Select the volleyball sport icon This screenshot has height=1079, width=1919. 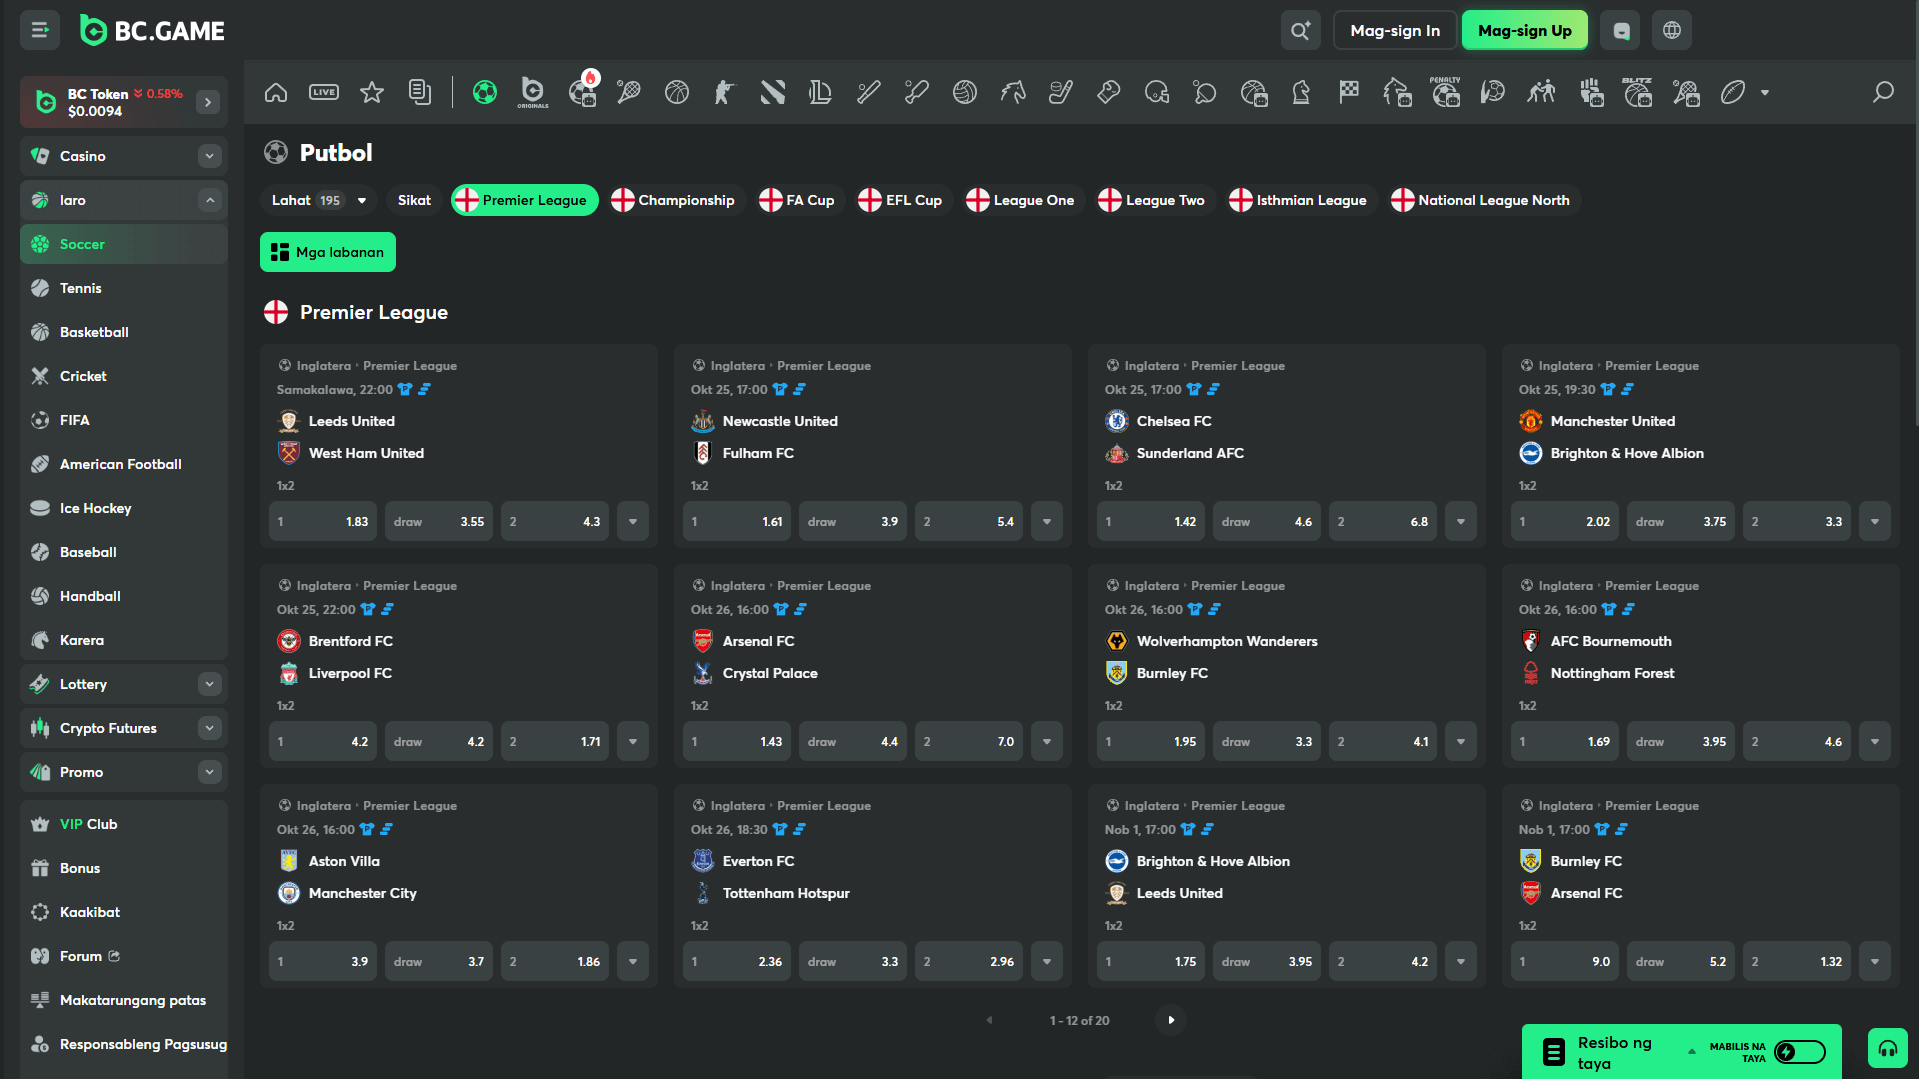(965, 93)
